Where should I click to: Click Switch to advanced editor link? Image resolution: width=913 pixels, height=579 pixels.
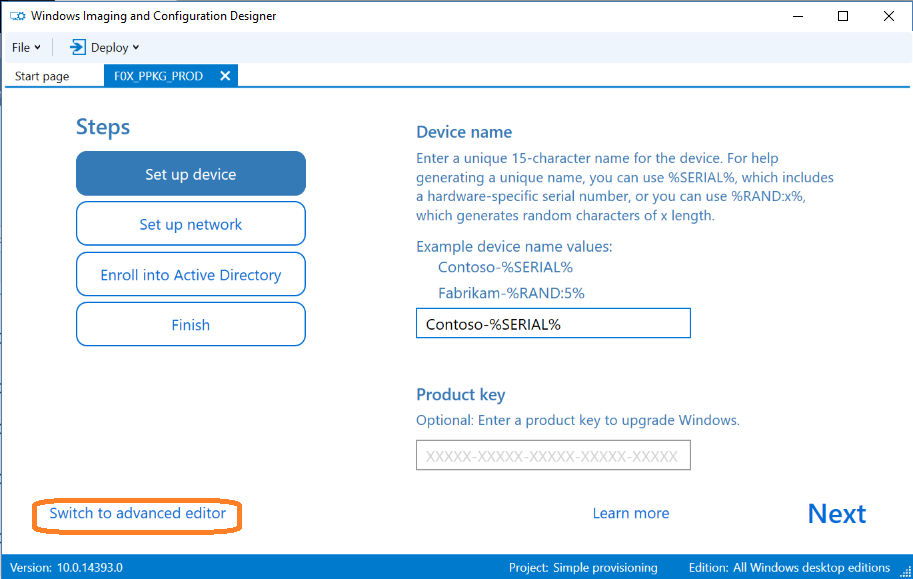pyautogui.click(x=137, y=513)
